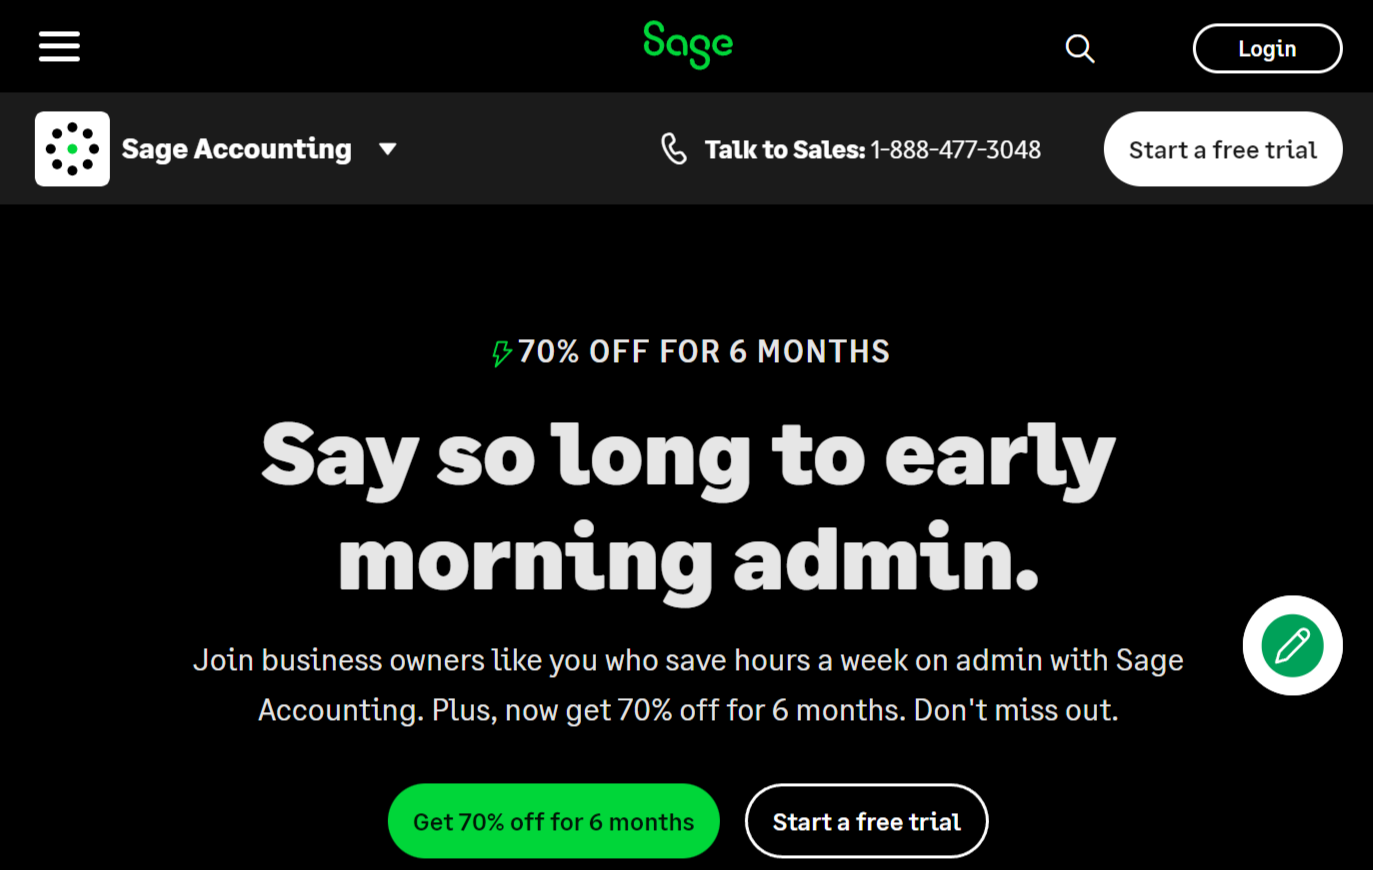
Task: Click the 70% OFF FOR 6 MONTHS banner text
Action: [703, 352]
